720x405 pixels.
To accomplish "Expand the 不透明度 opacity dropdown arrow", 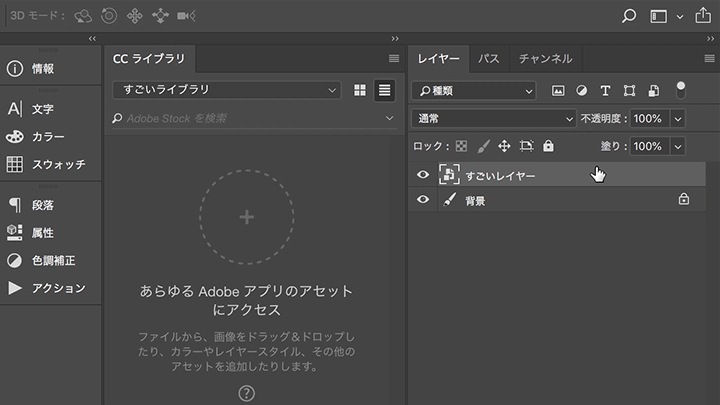I will [677, 119].
